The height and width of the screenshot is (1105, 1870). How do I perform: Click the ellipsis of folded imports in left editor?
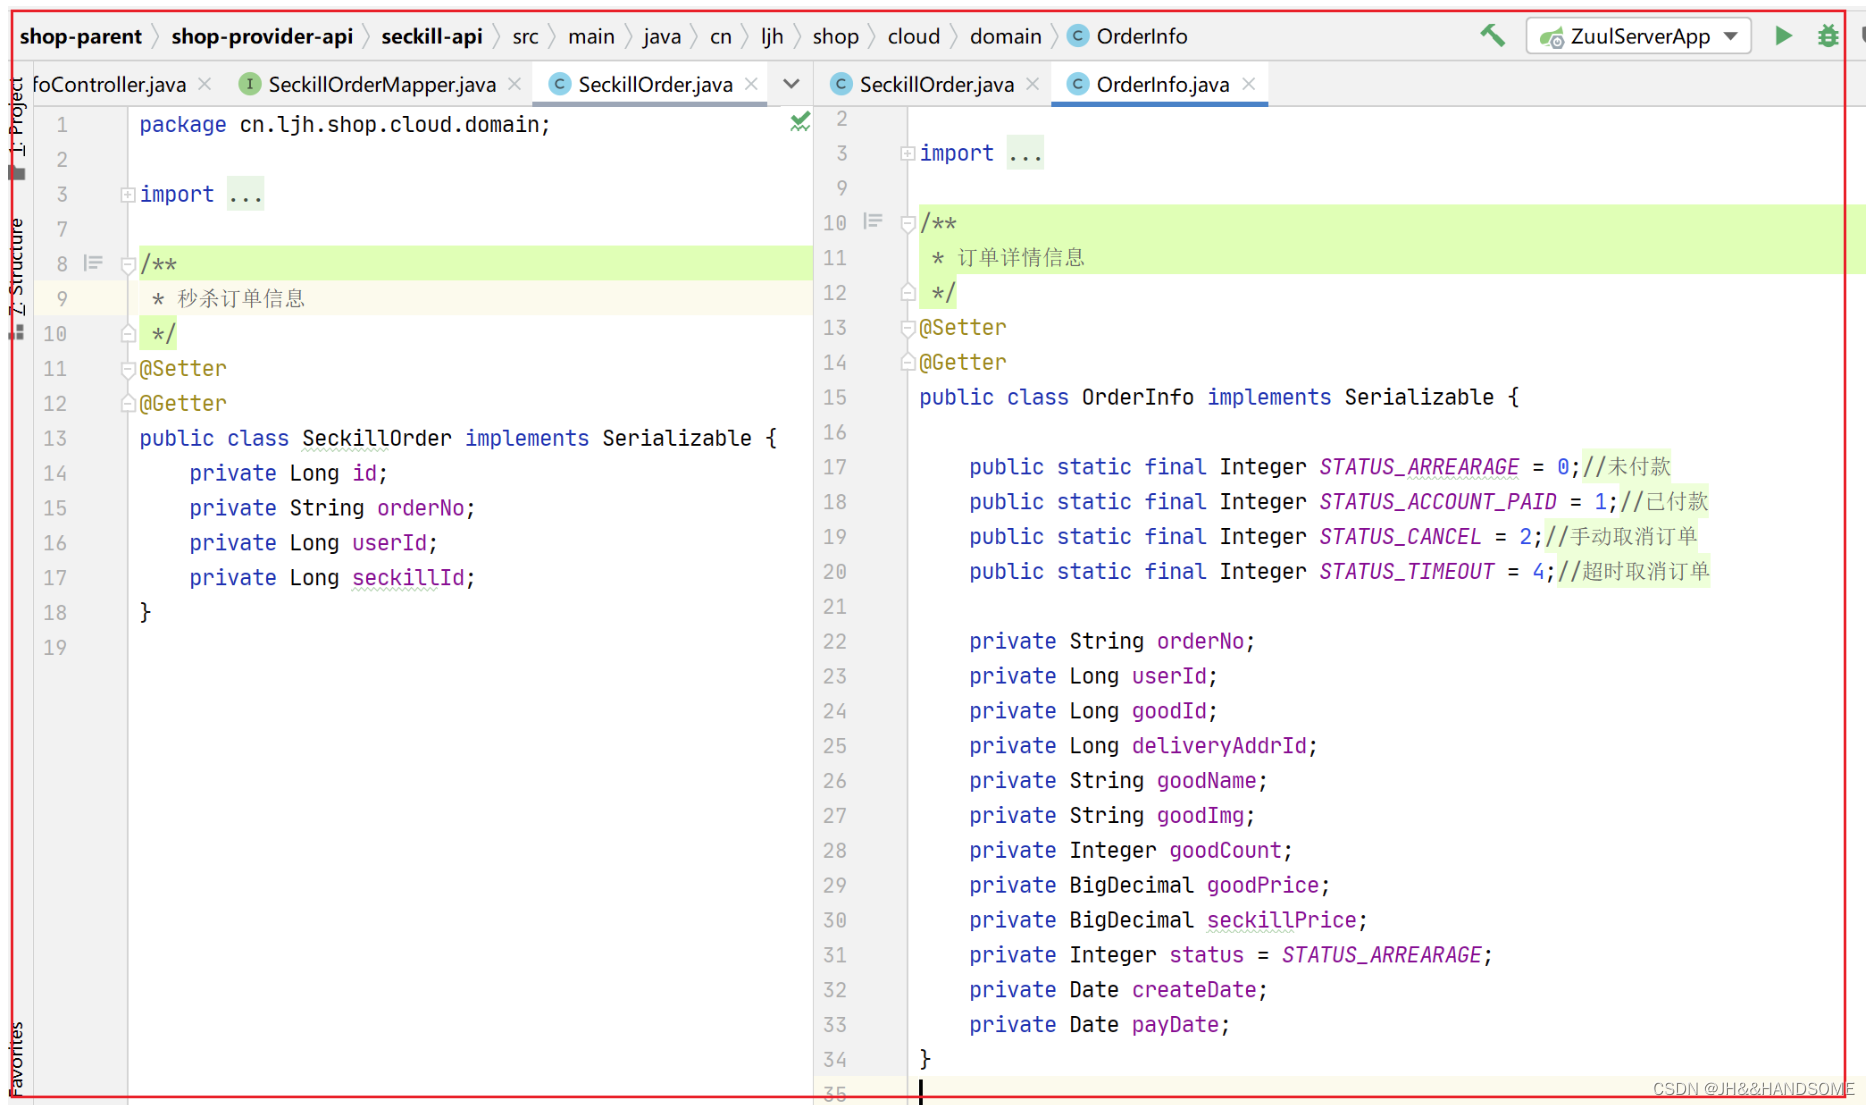point(245,194)
